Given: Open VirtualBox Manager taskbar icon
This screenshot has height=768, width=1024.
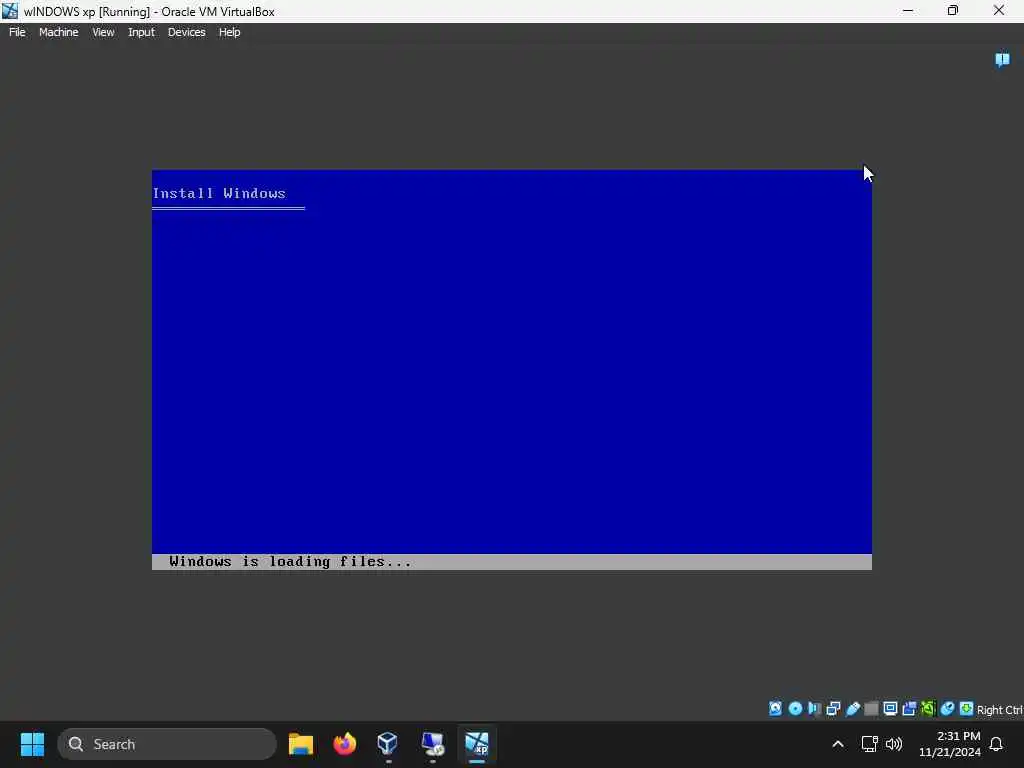Looking at the screenshot, I should (x=388, y=744).
